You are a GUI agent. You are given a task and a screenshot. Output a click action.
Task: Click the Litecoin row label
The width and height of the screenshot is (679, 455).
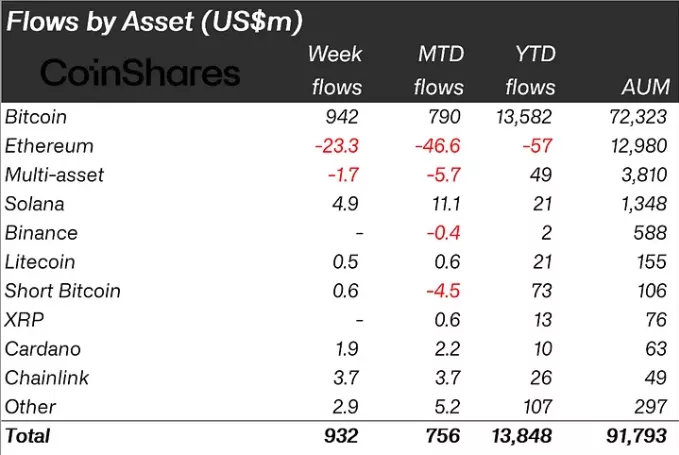[x=40, y=262]
